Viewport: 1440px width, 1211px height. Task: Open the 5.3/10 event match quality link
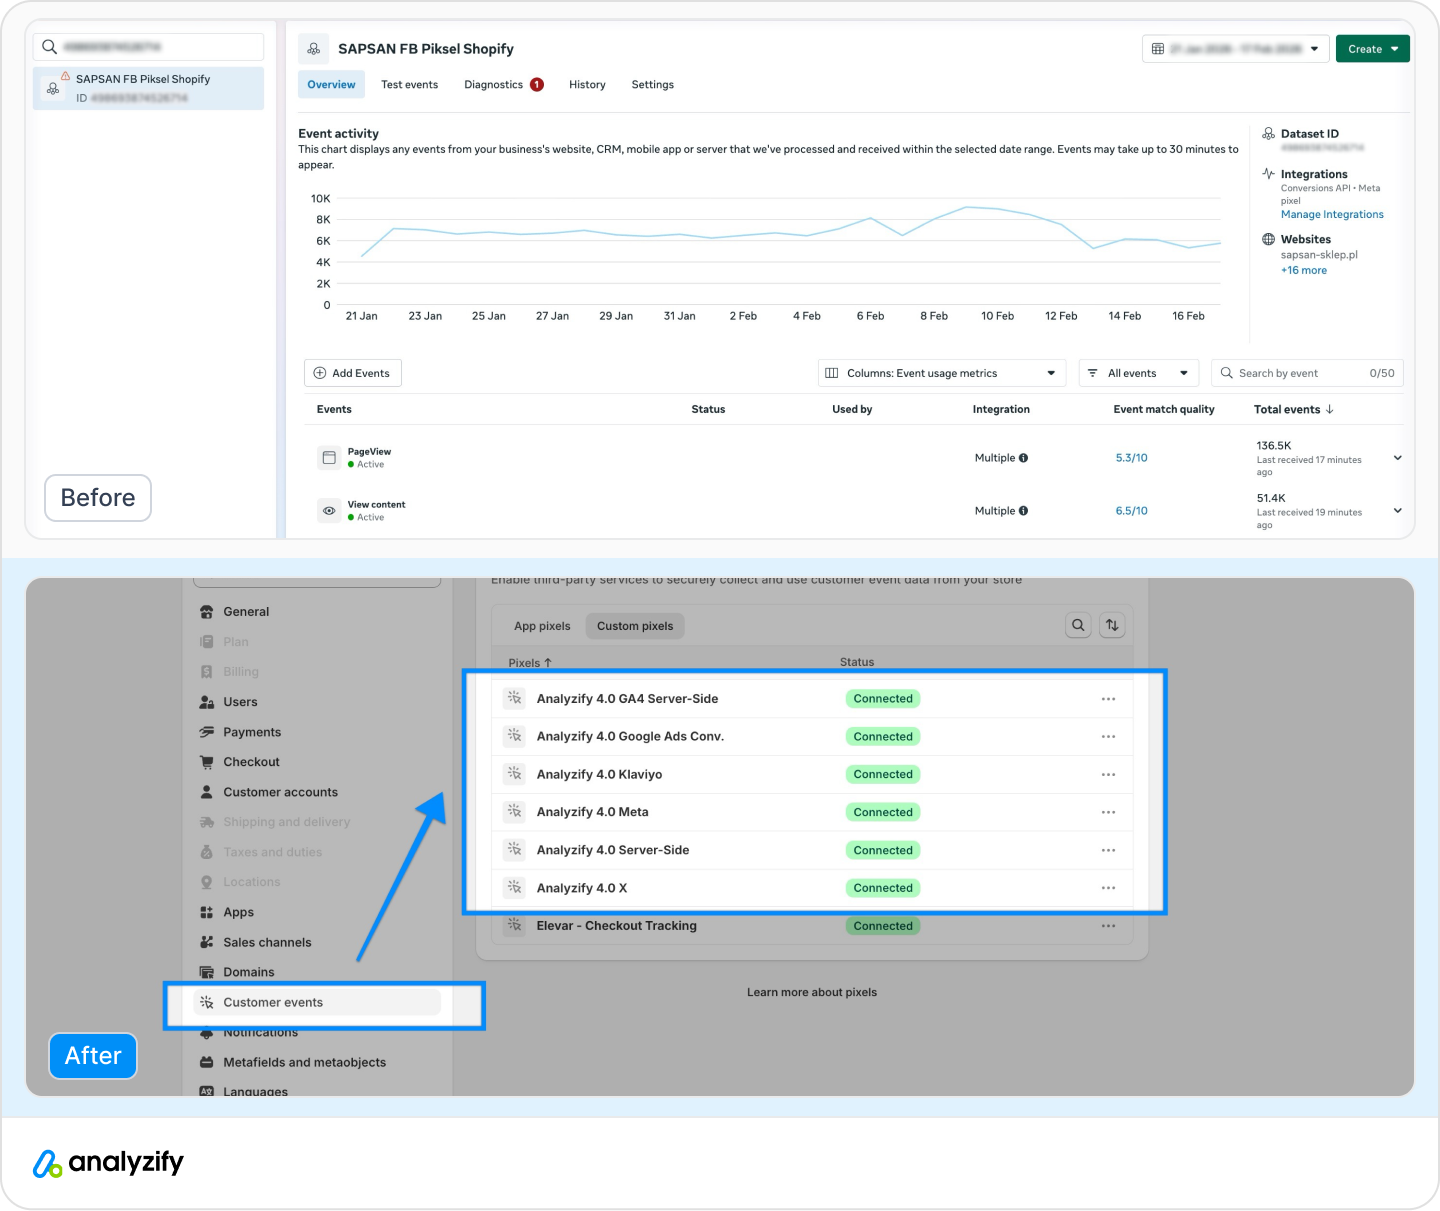[x=1131, y=458]
